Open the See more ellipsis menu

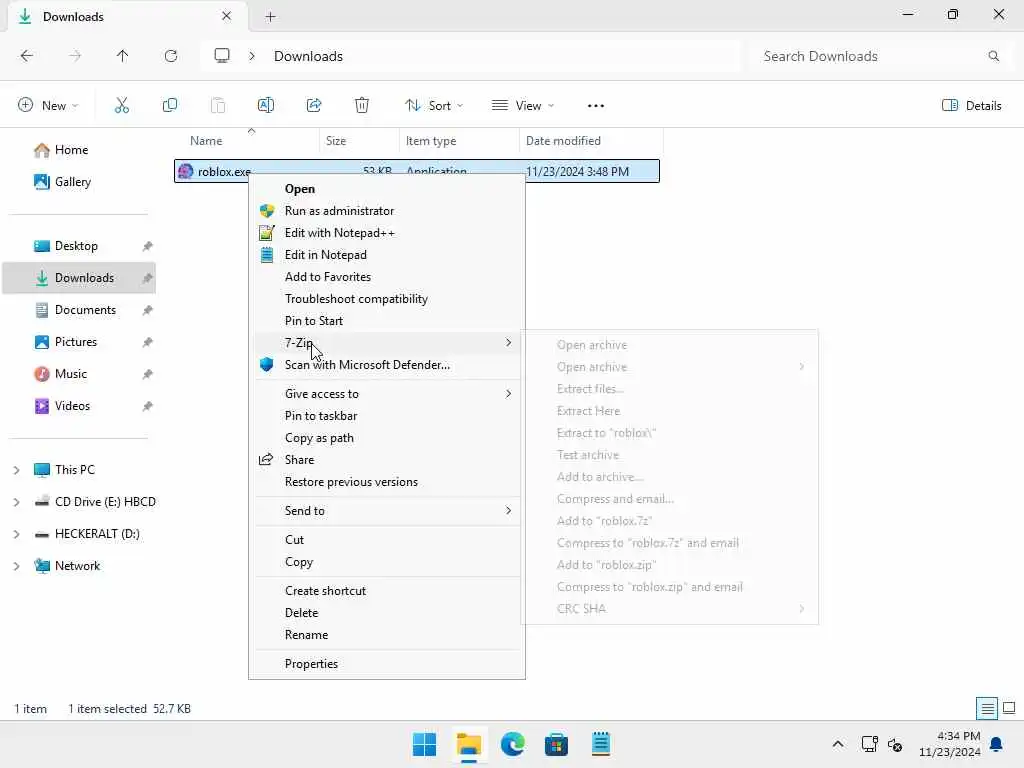coord(596,106)
